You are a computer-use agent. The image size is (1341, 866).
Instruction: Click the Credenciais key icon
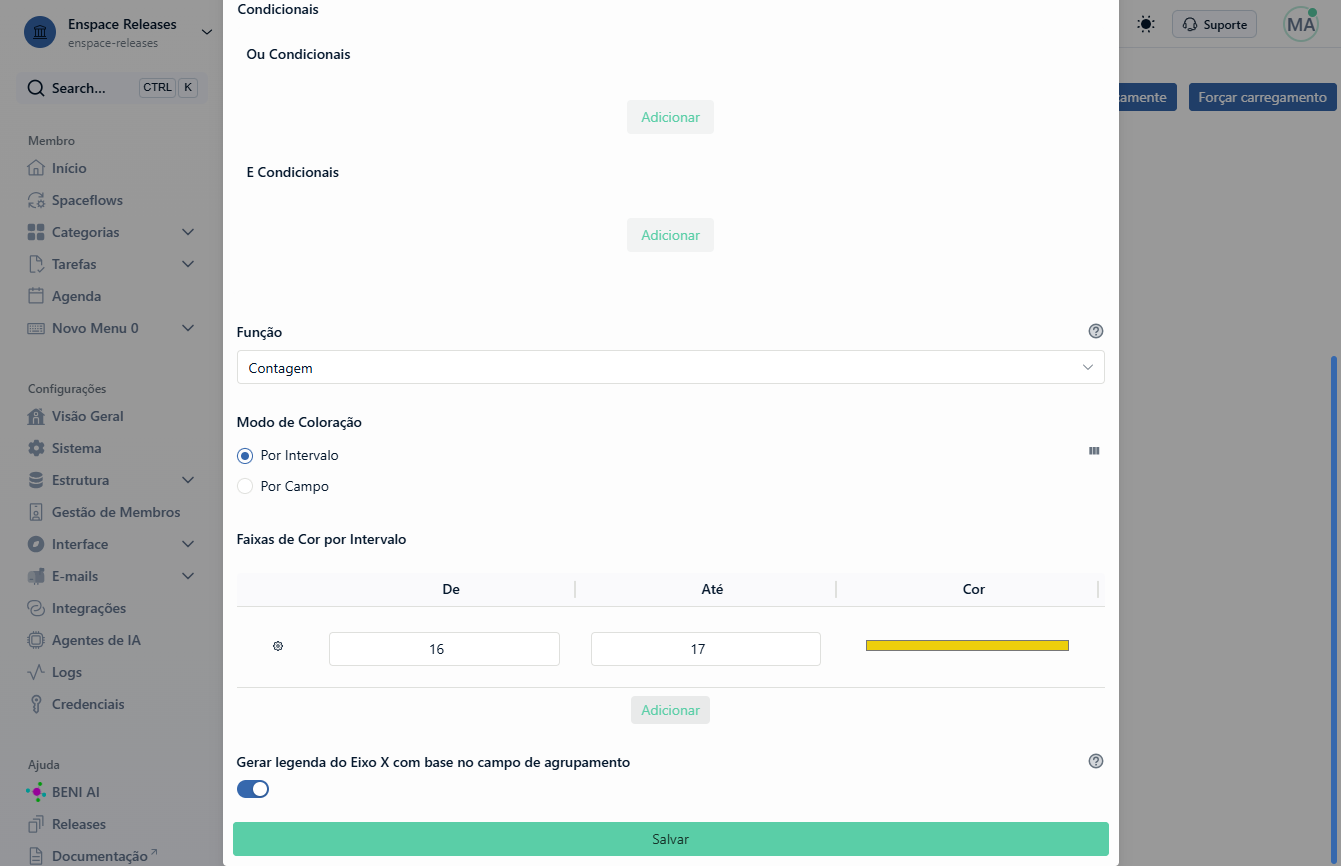36,704
